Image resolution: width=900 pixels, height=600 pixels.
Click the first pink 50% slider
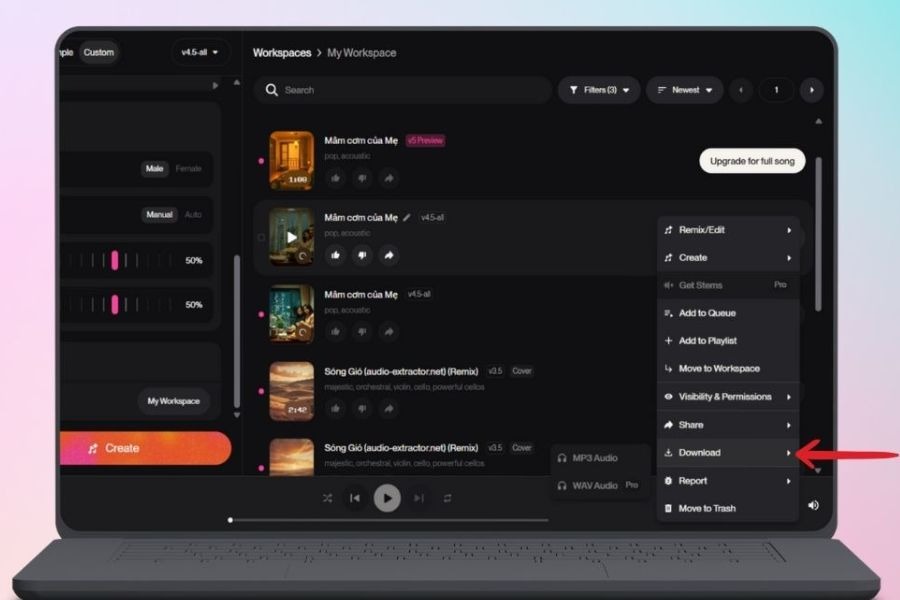tap(115, 260)
